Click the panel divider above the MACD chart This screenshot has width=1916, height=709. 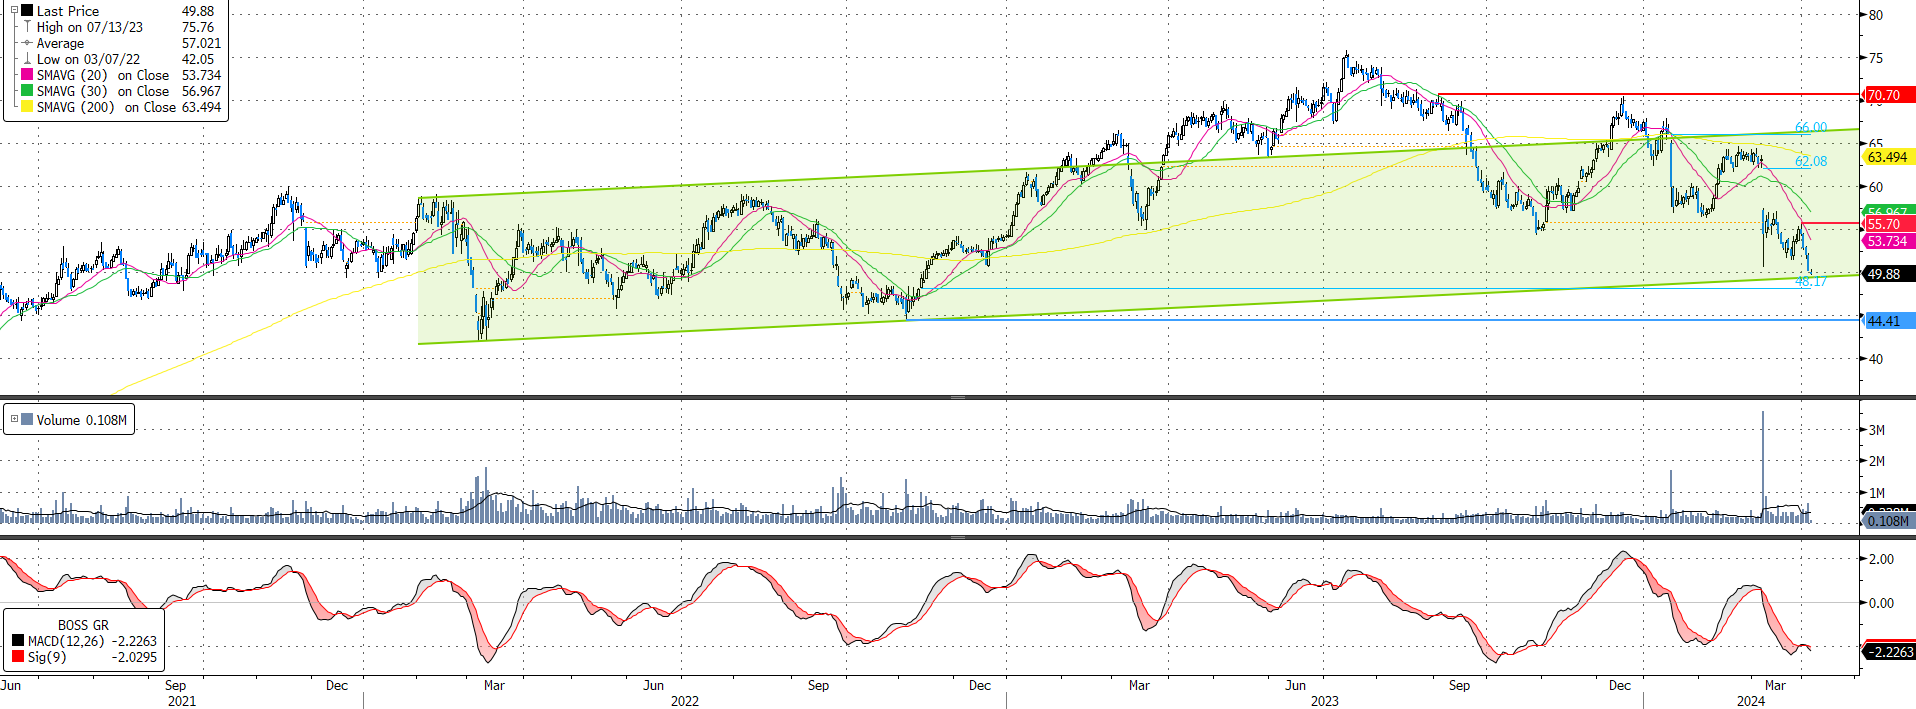pyautogui.click(x=958, y=537)
